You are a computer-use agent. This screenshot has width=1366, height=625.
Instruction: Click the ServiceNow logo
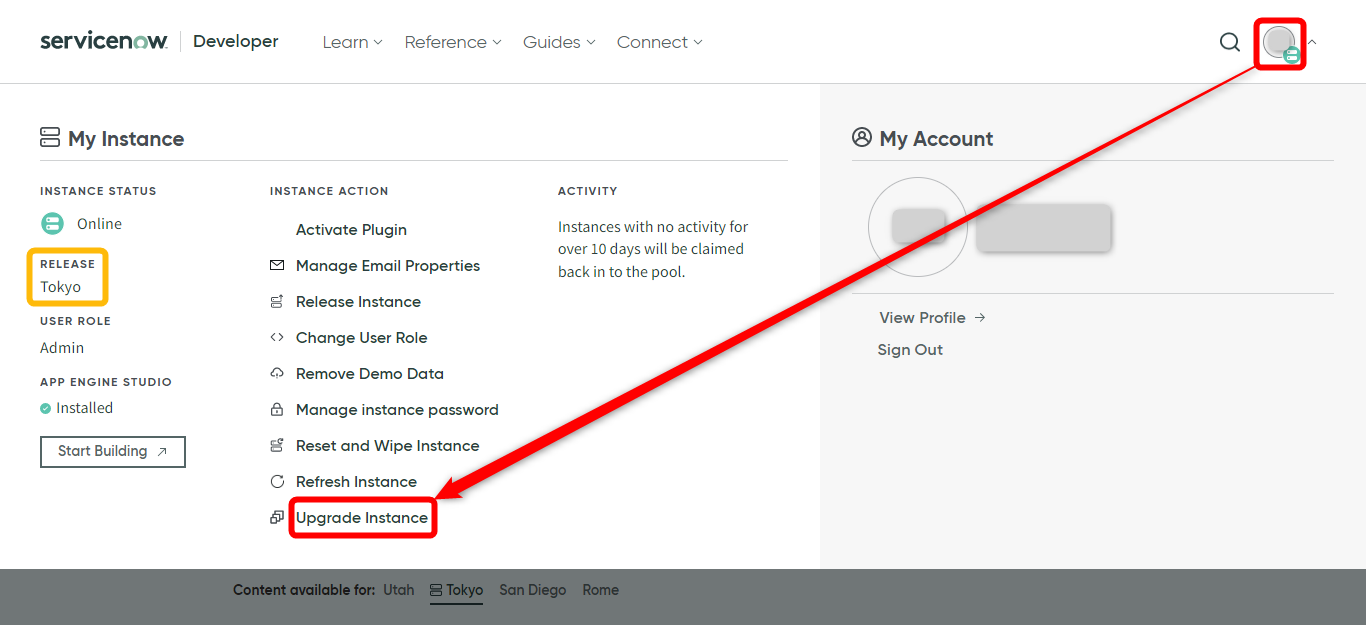click(103, 41)
